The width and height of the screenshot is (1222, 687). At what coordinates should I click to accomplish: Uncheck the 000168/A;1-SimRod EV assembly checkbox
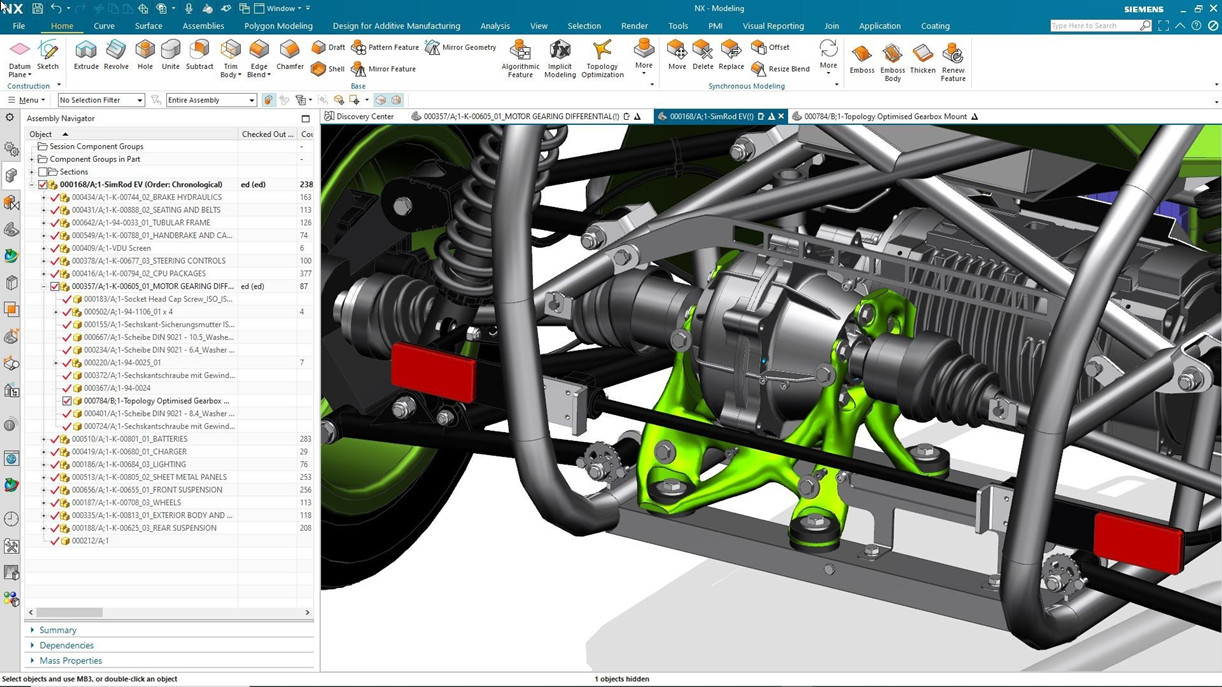tap(42, 184)
